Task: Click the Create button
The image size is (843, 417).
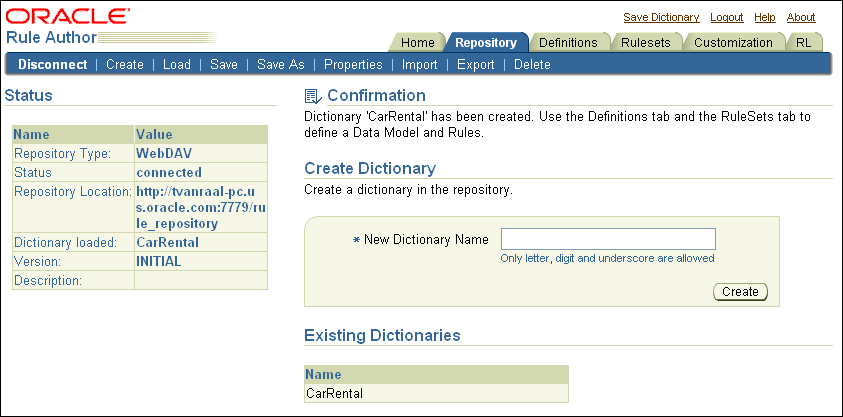Action: [x=740, y=292]
